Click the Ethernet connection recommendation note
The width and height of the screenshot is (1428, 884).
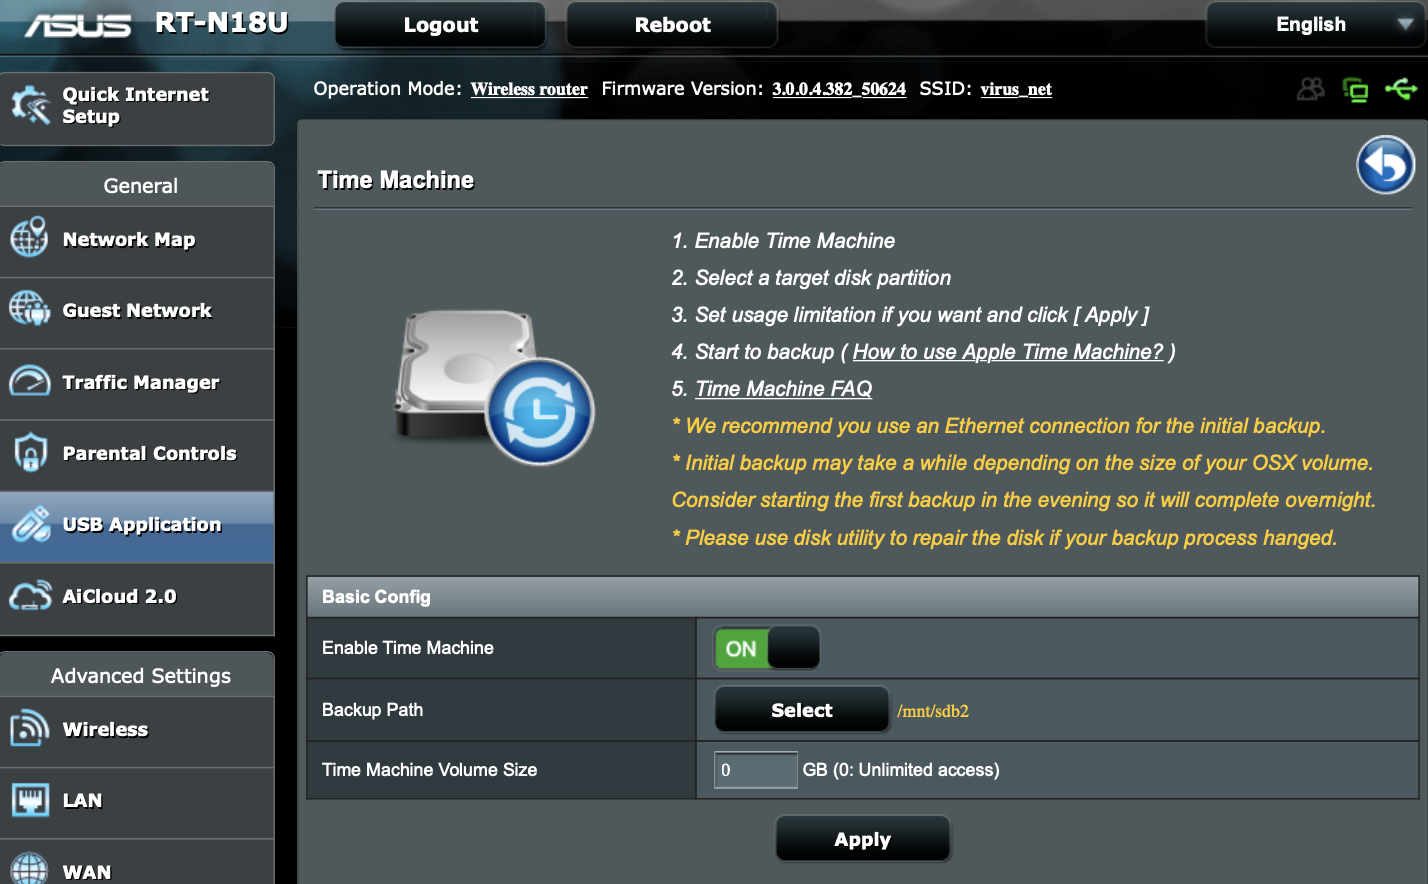tap(999, 426)
